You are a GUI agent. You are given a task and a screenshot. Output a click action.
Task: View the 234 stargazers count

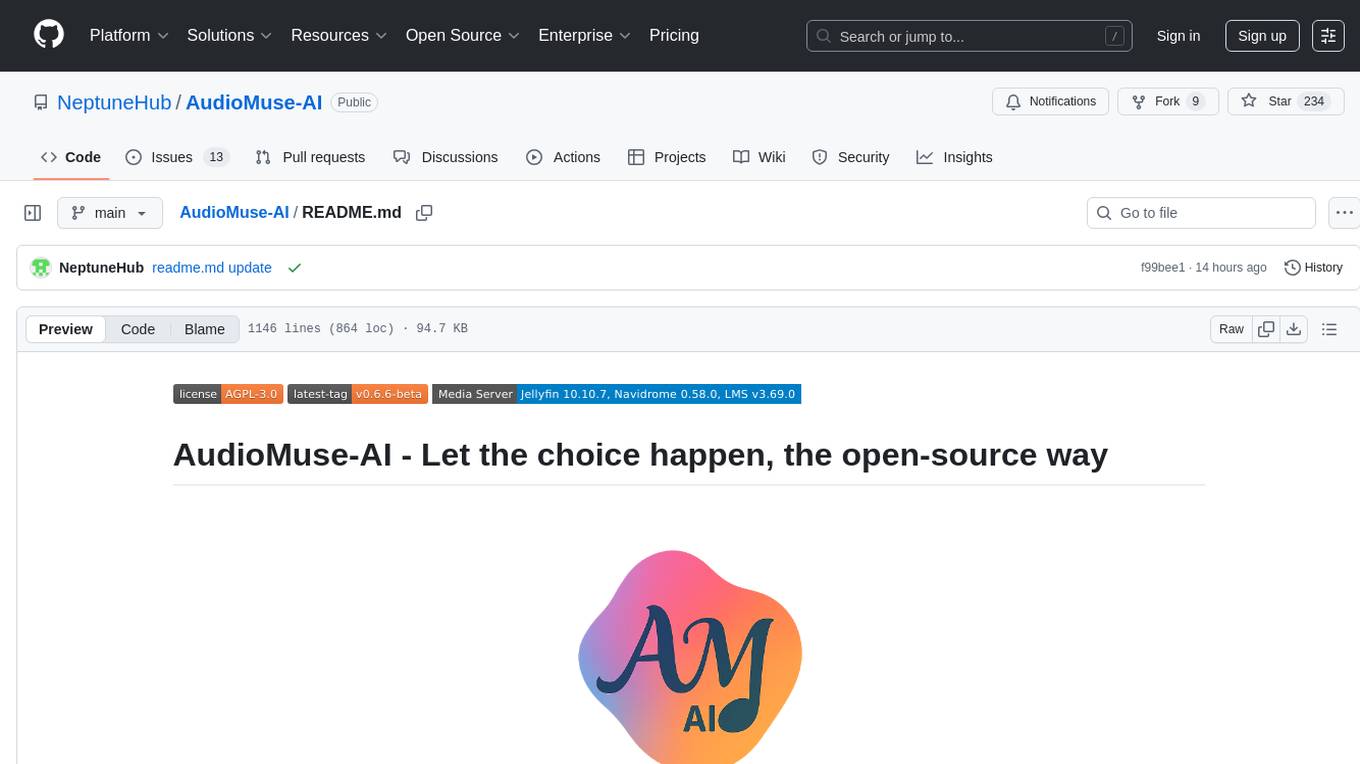(x=1314, y=101)
